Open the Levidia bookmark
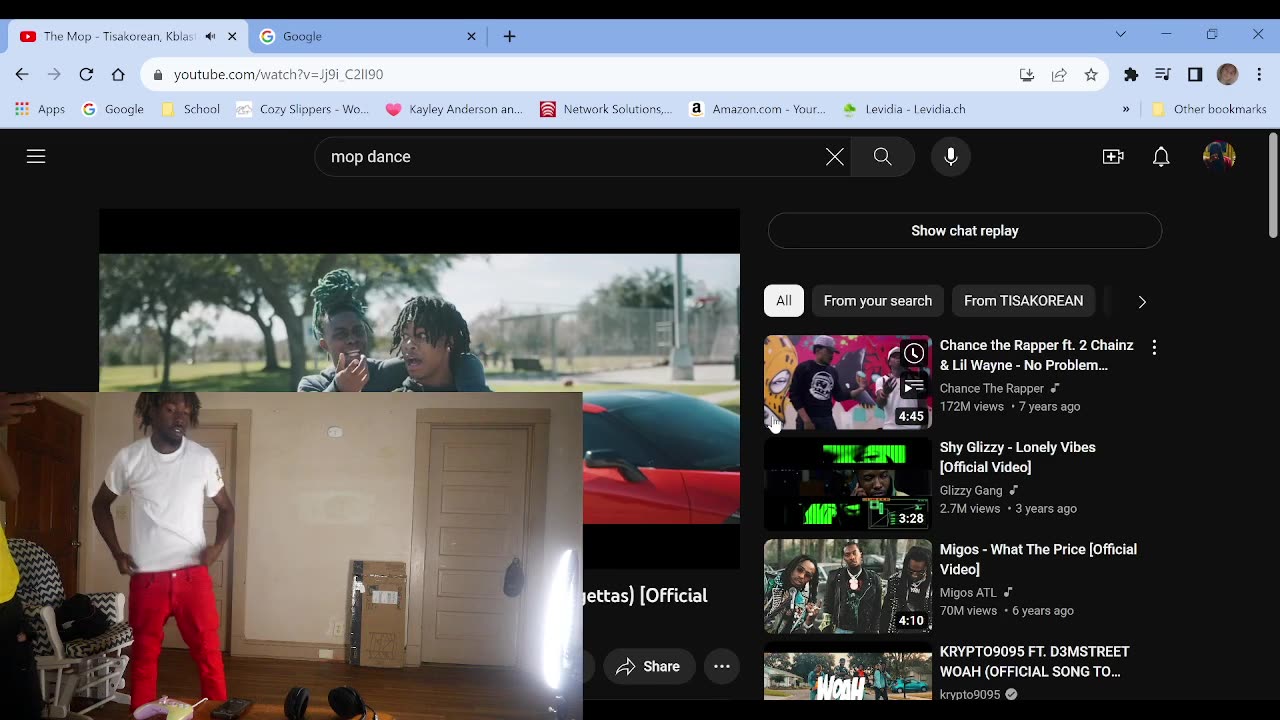 904,109
